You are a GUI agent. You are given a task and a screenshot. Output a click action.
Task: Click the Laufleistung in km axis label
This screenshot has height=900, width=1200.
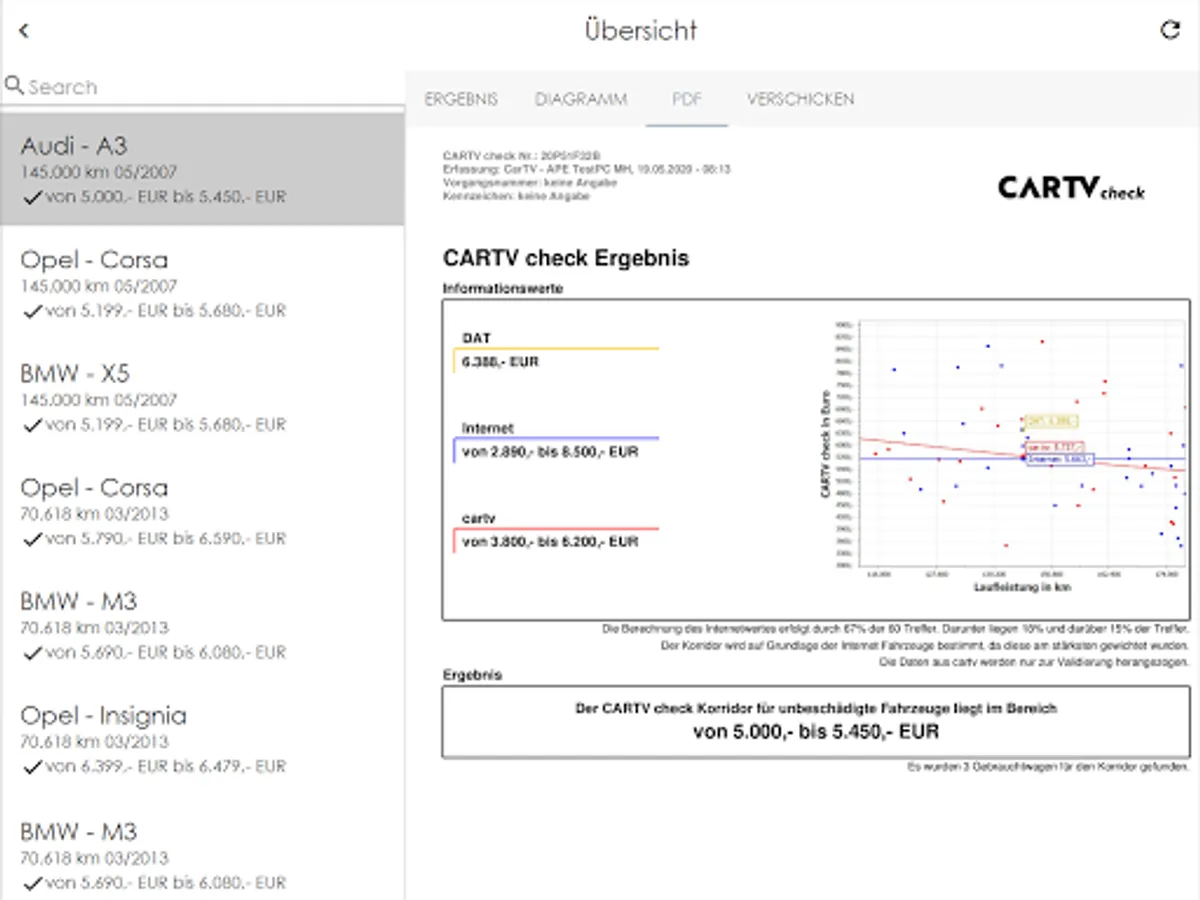[x=1022, y=588]
